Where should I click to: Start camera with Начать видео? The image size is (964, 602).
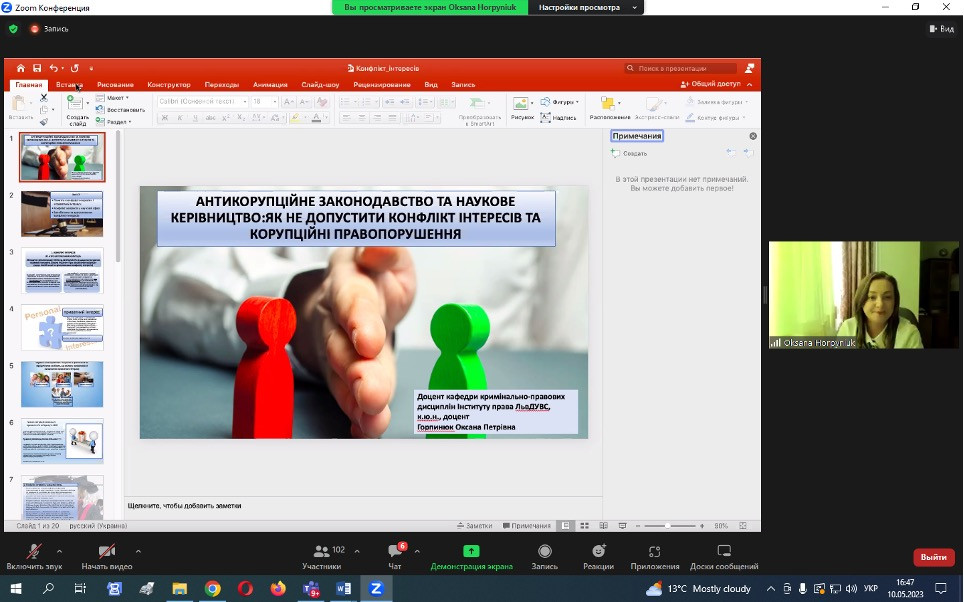[105, 552]
